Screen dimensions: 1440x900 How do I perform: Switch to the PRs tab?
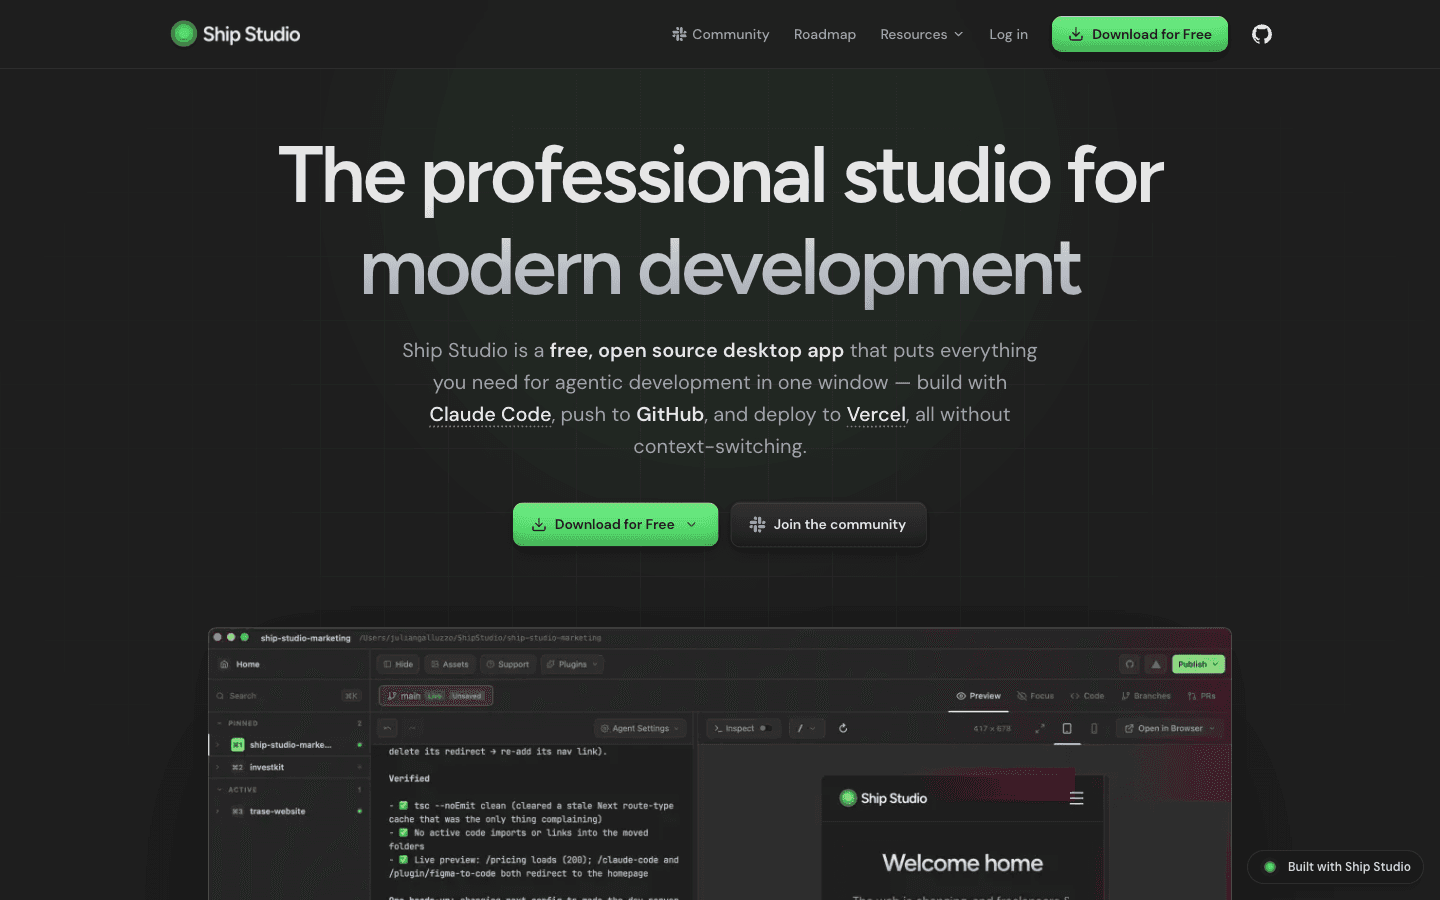(1201, 696)
